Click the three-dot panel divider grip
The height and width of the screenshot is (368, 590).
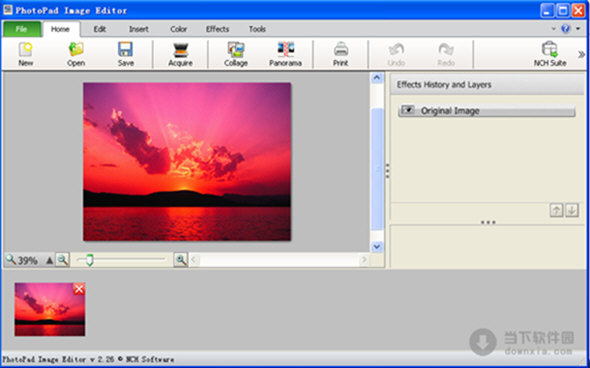[x=488, y=222]
